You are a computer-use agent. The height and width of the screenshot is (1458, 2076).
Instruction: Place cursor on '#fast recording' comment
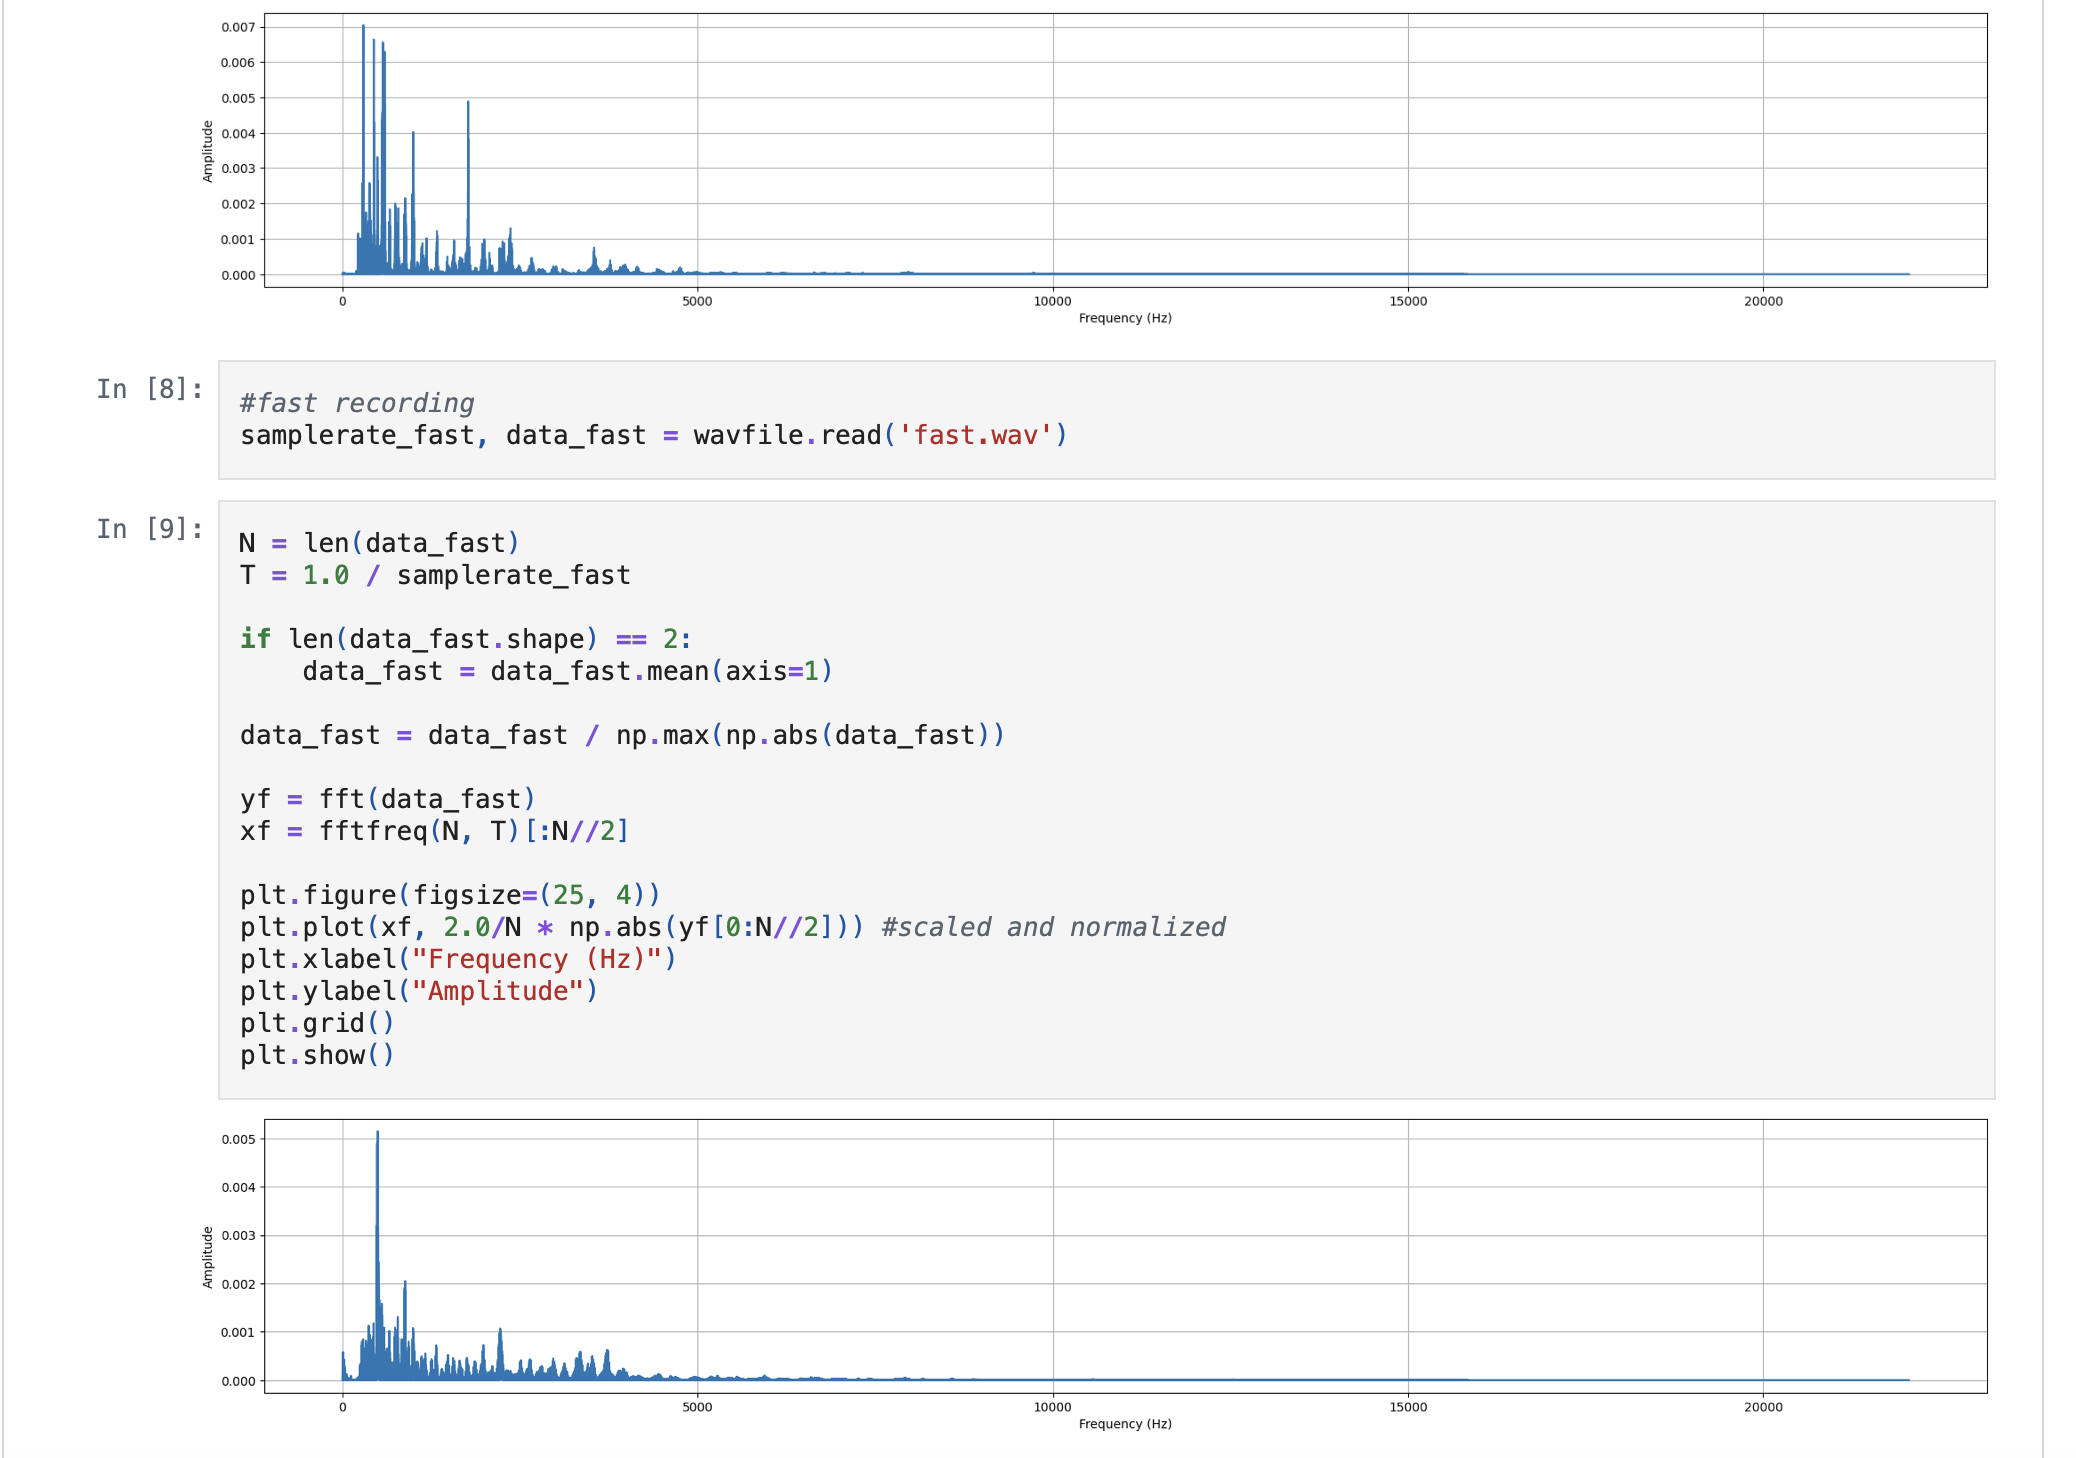coord(357,403)
